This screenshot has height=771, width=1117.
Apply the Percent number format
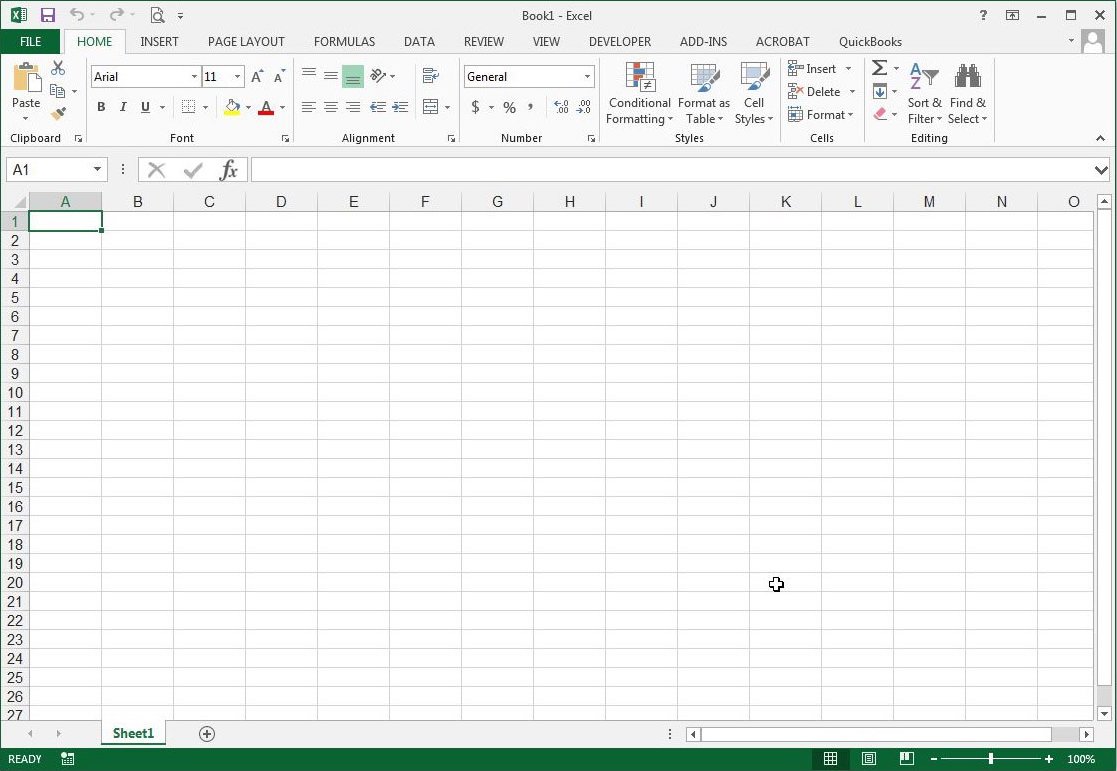(x=509, y=107)
